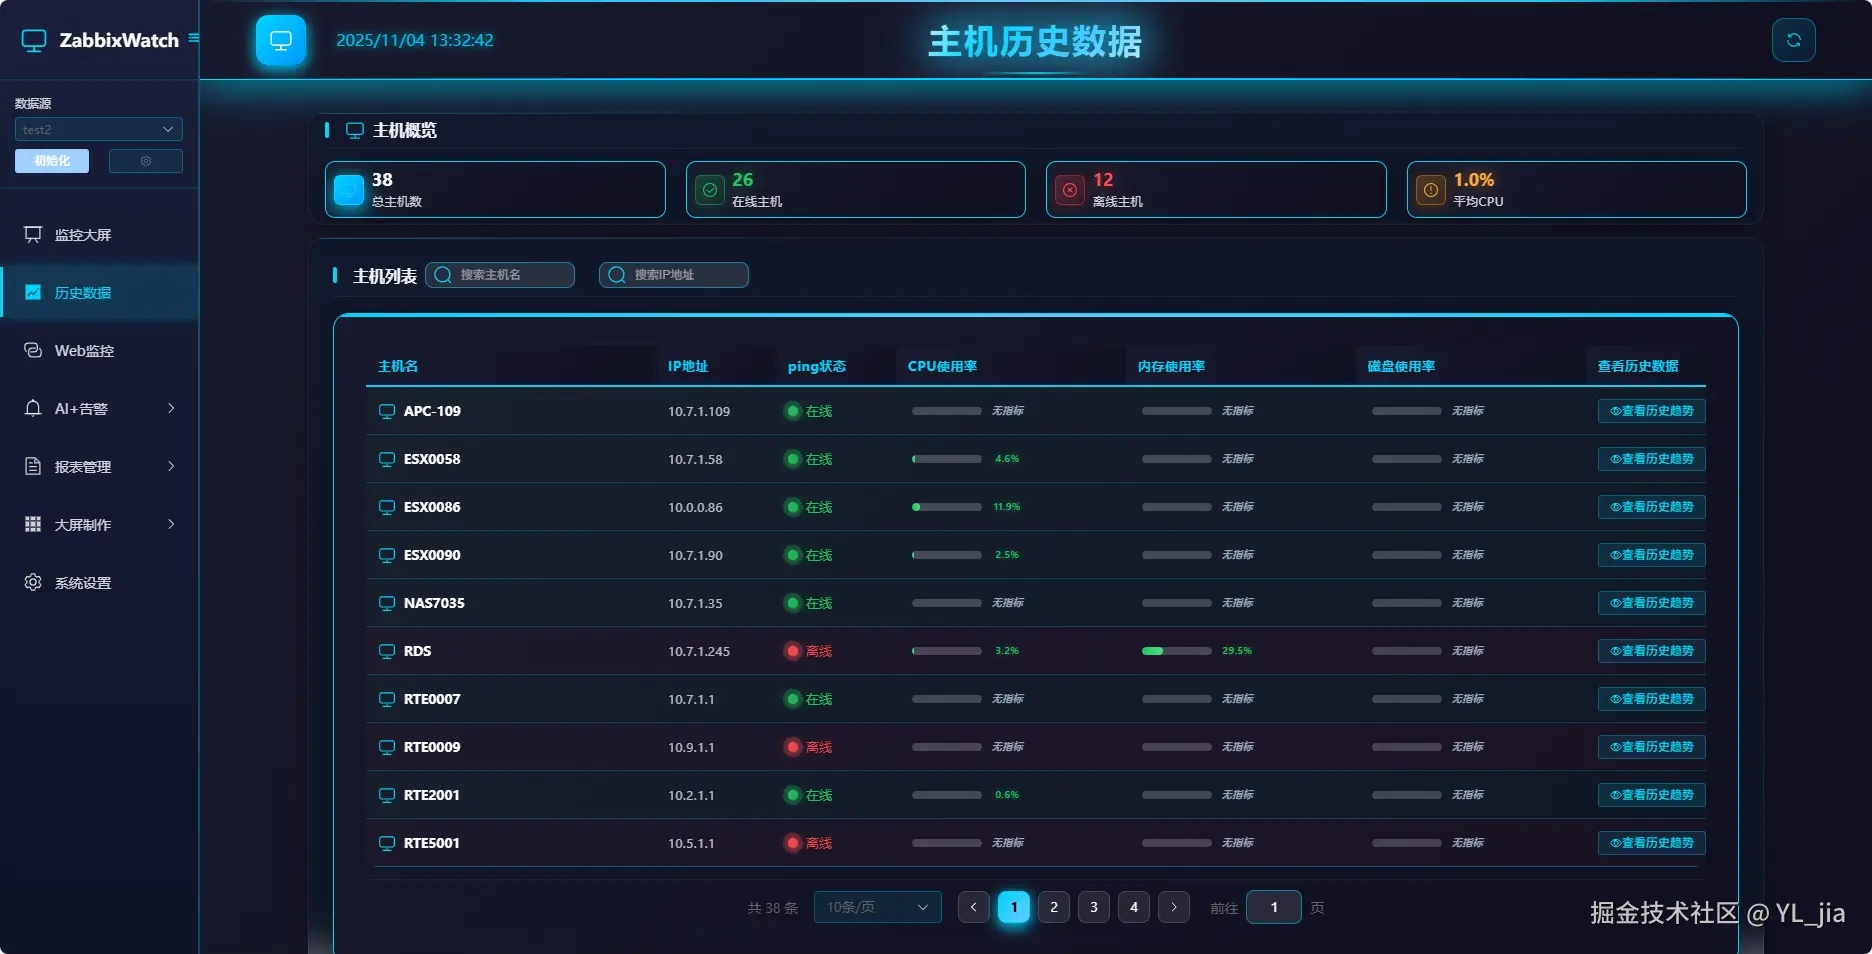Go to Web监控 page
This screenshot has height=954, width=1872.
tap(100, 351)
